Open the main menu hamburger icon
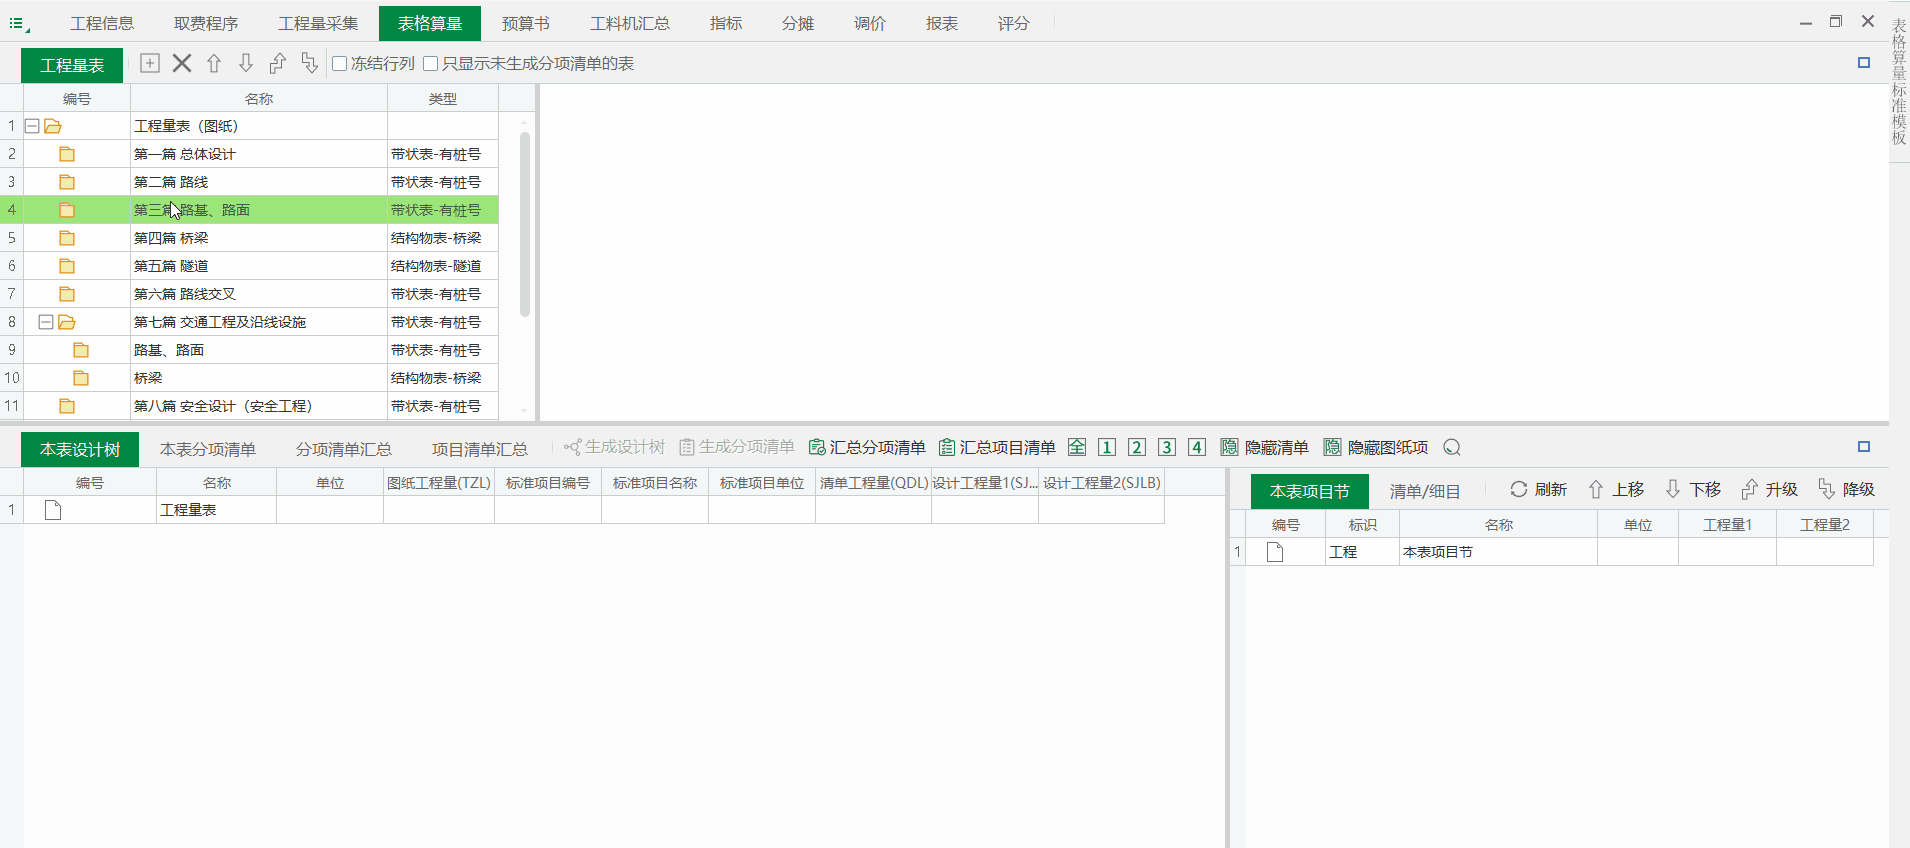This screenshot has width=1910, height=848. [x=19, y=23]
